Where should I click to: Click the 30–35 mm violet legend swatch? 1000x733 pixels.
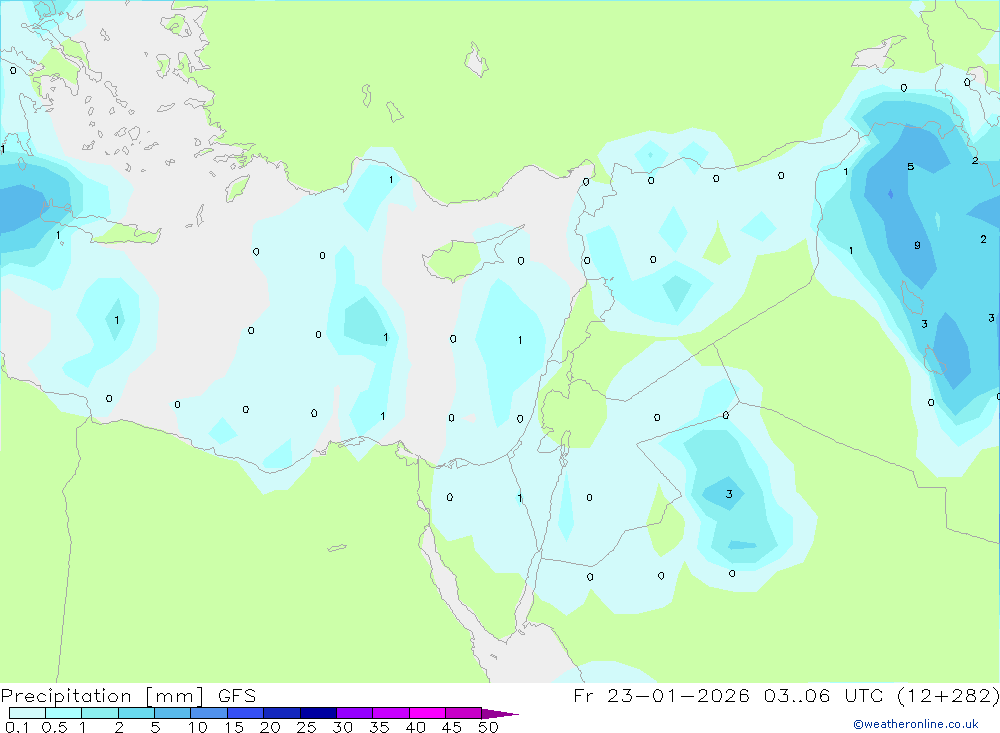354,713
